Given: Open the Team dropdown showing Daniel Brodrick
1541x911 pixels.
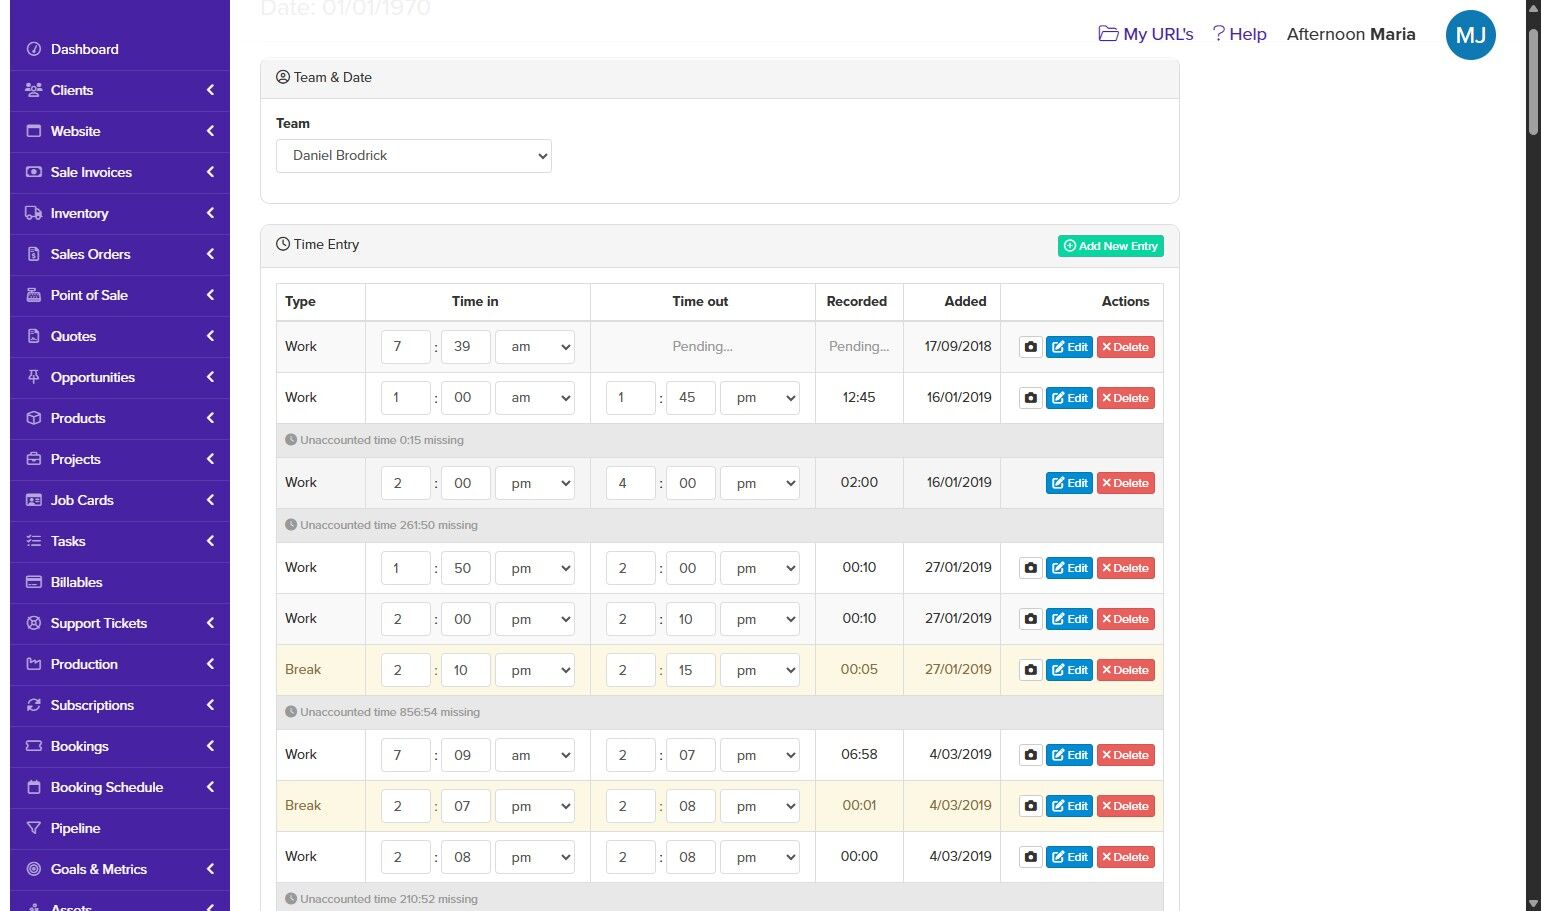Looking at the screenshot, I should (x=413, y=156).
